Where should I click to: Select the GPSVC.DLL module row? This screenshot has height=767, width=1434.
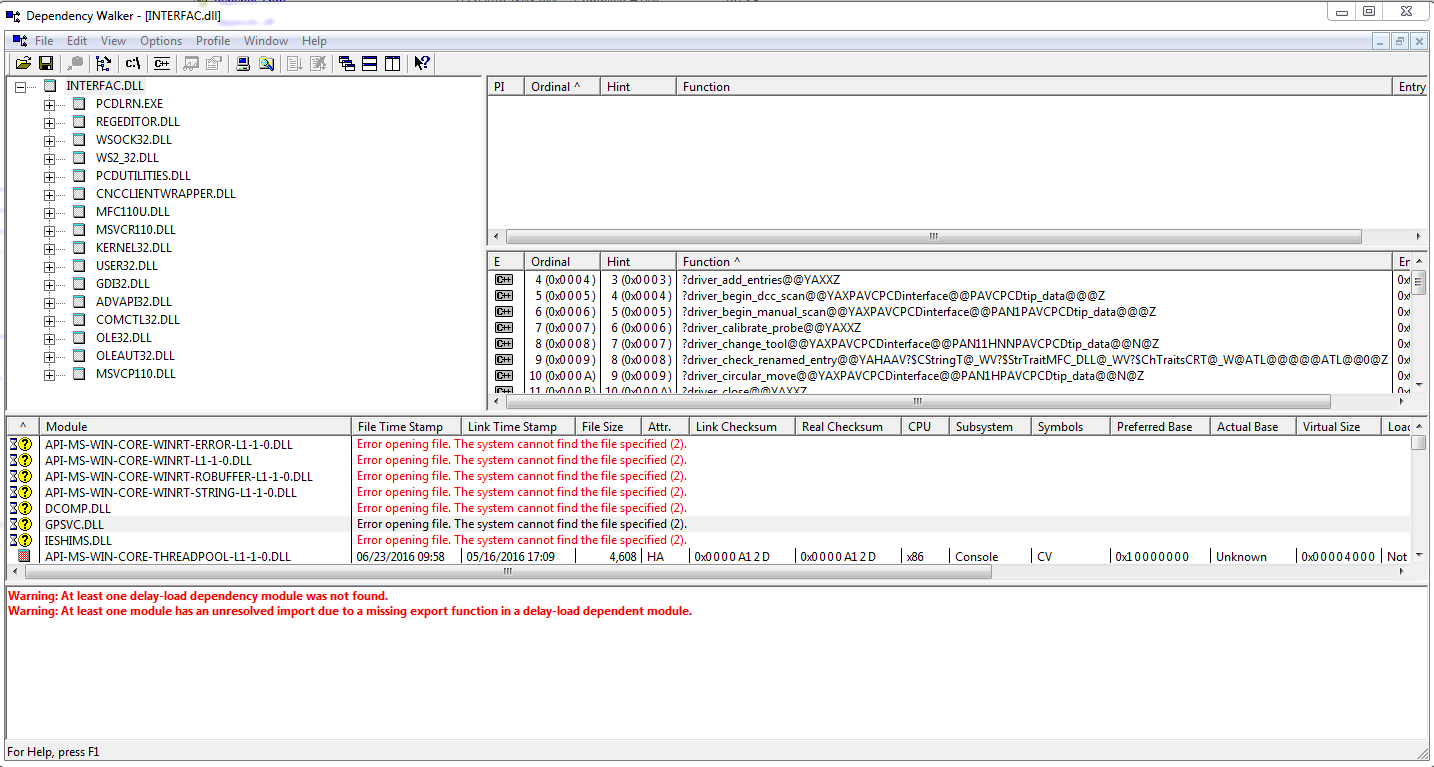coord(708,524)
